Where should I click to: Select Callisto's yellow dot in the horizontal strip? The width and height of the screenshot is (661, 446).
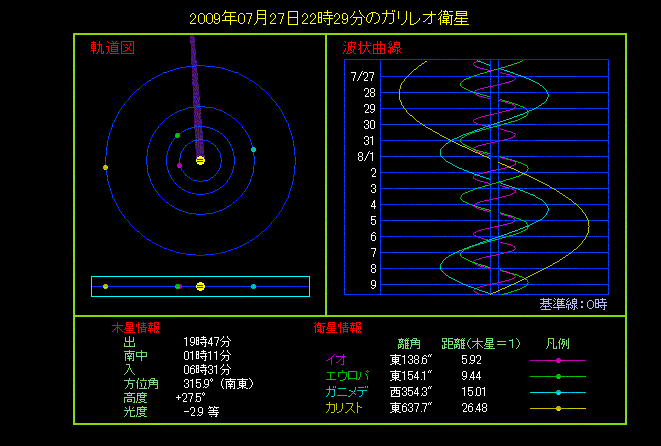(x=105, y=286)
